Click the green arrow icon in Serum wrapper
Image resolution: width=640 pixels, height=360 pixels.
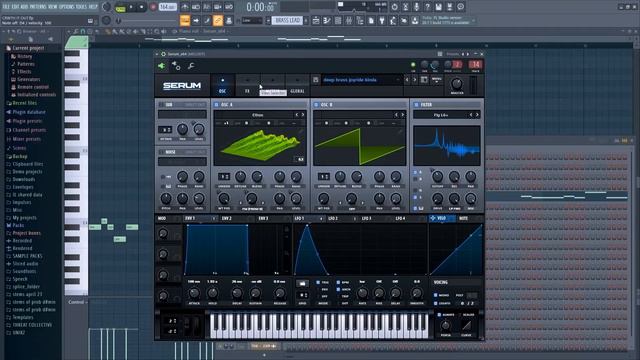click(161, 65)
